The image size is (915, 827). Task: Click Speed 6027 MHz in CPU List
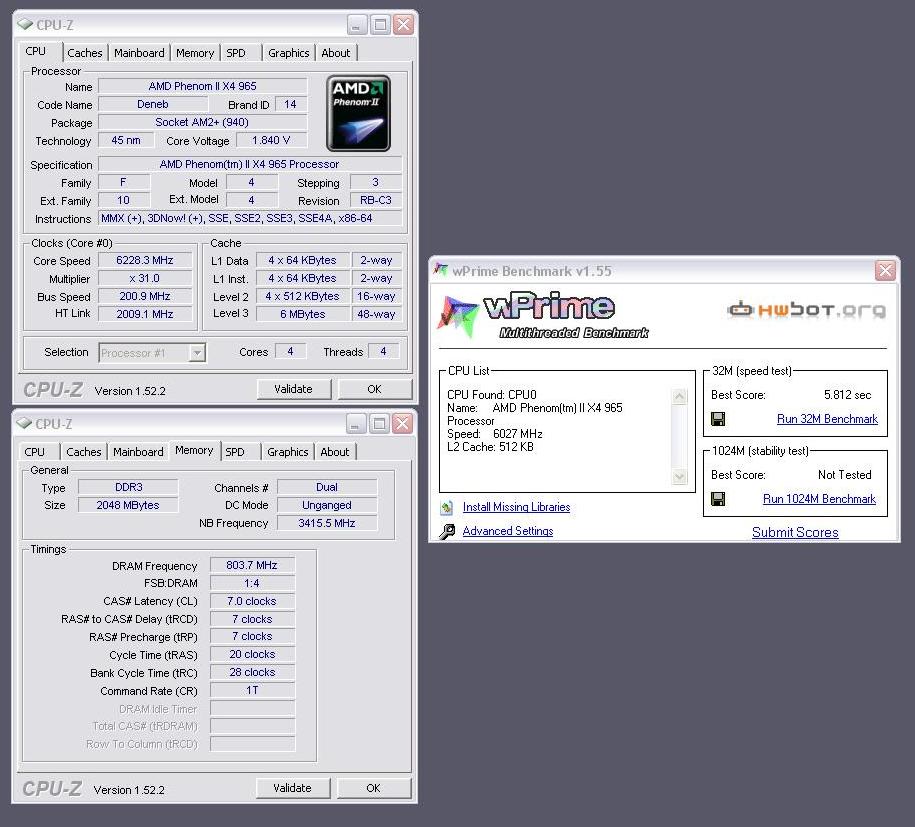tap(495, 434)
